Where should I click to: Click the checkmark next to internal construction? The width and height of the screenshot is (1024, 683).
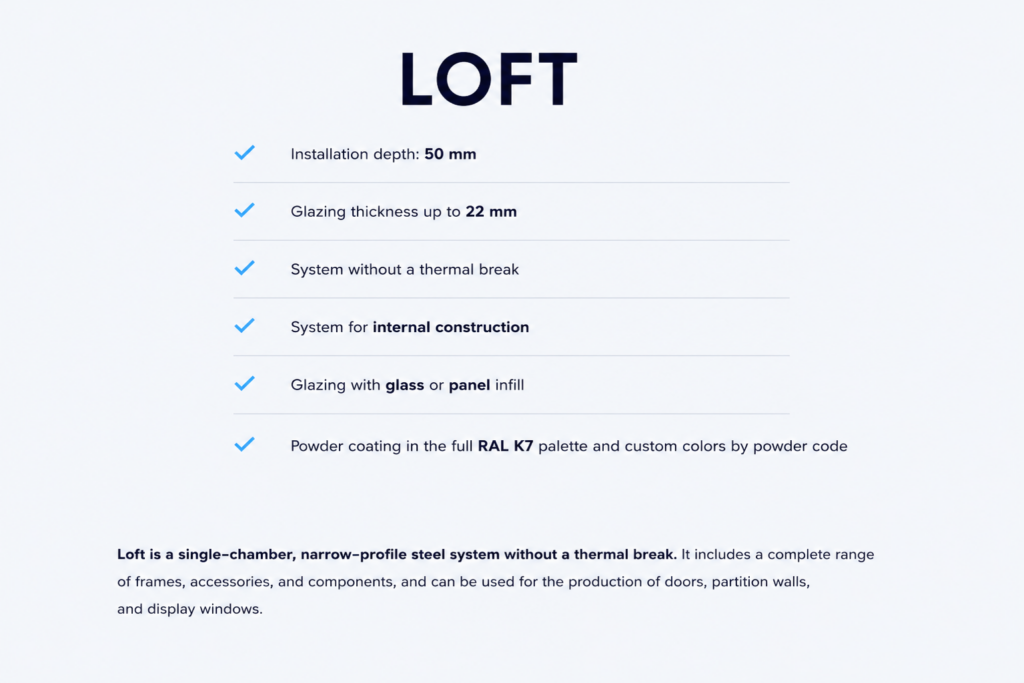[x=244, y=325]
